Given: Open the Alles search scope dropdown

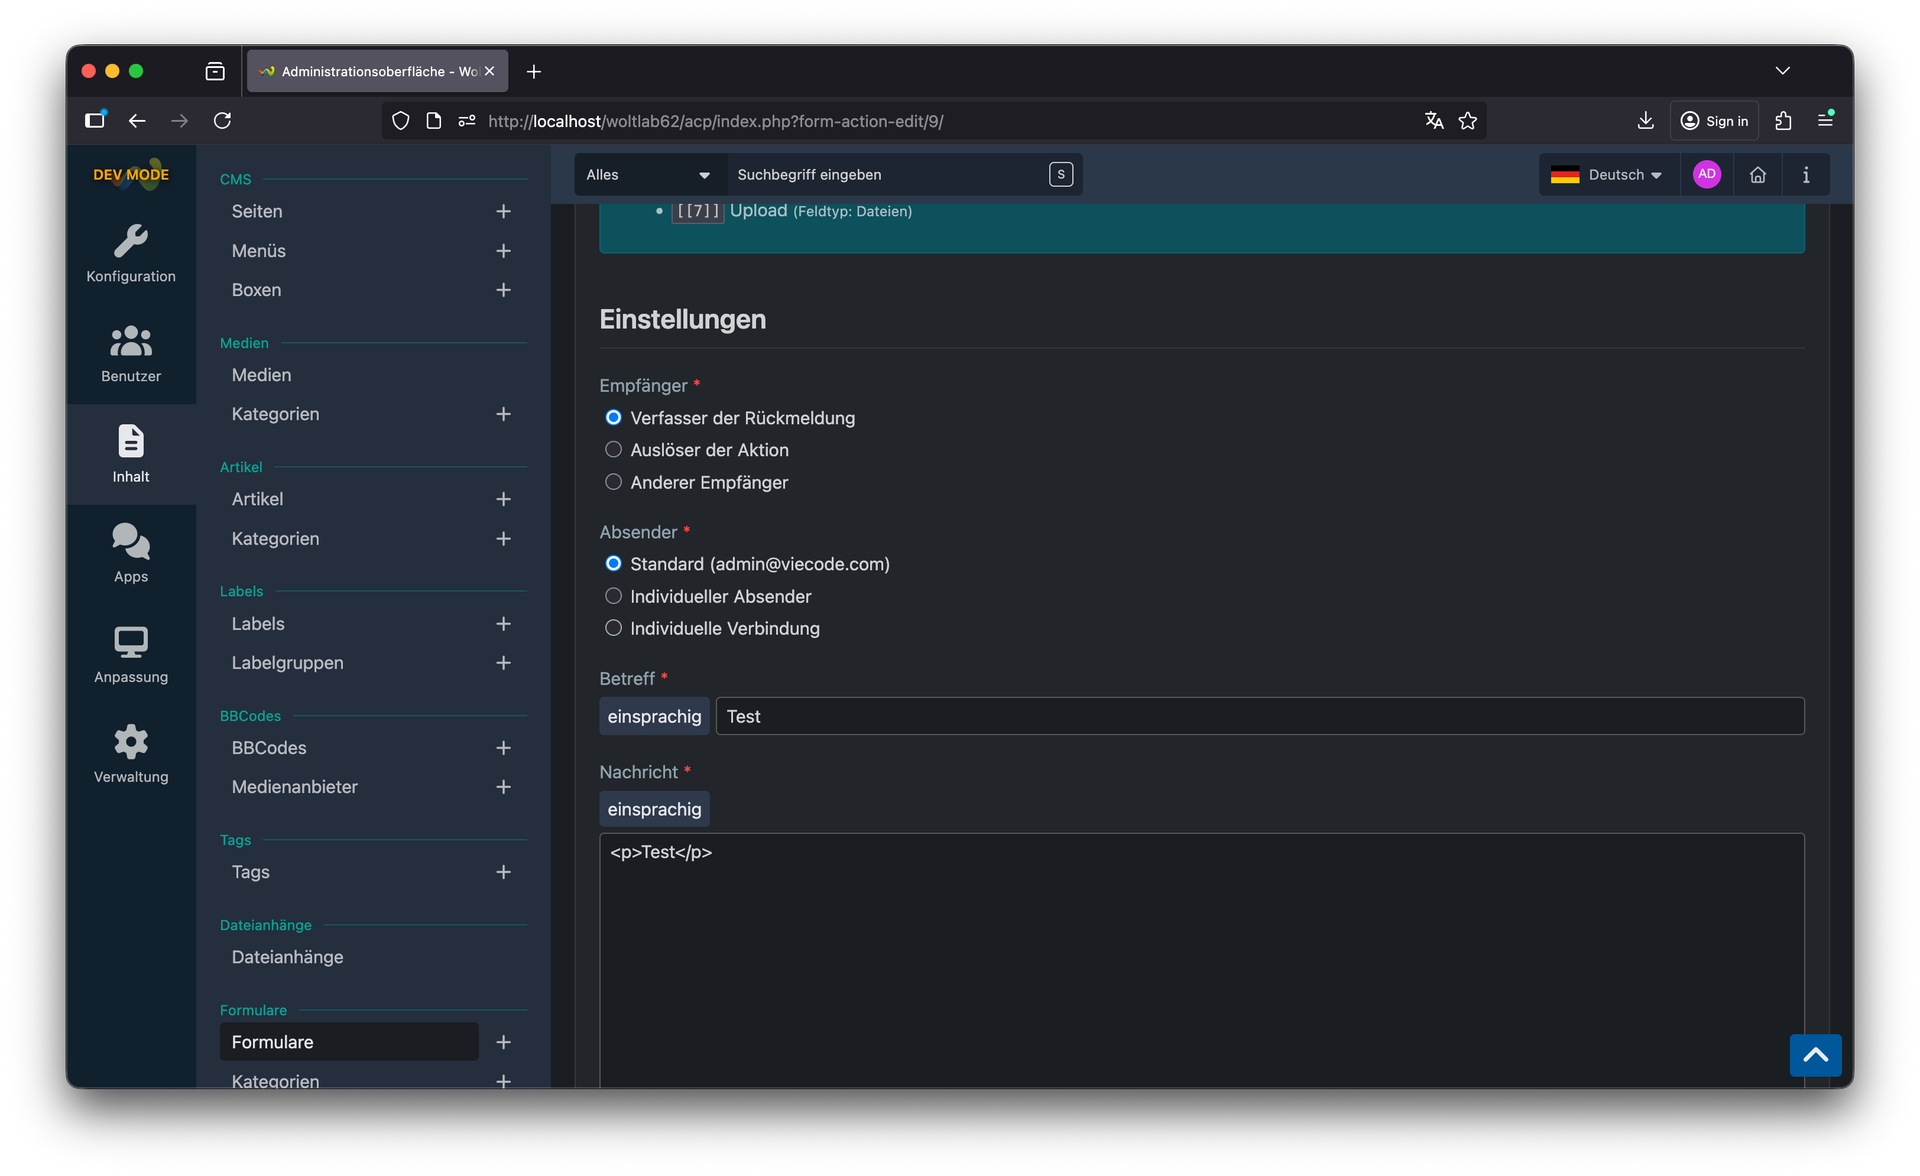Looking at the screenshot, I should click(648, 175).
